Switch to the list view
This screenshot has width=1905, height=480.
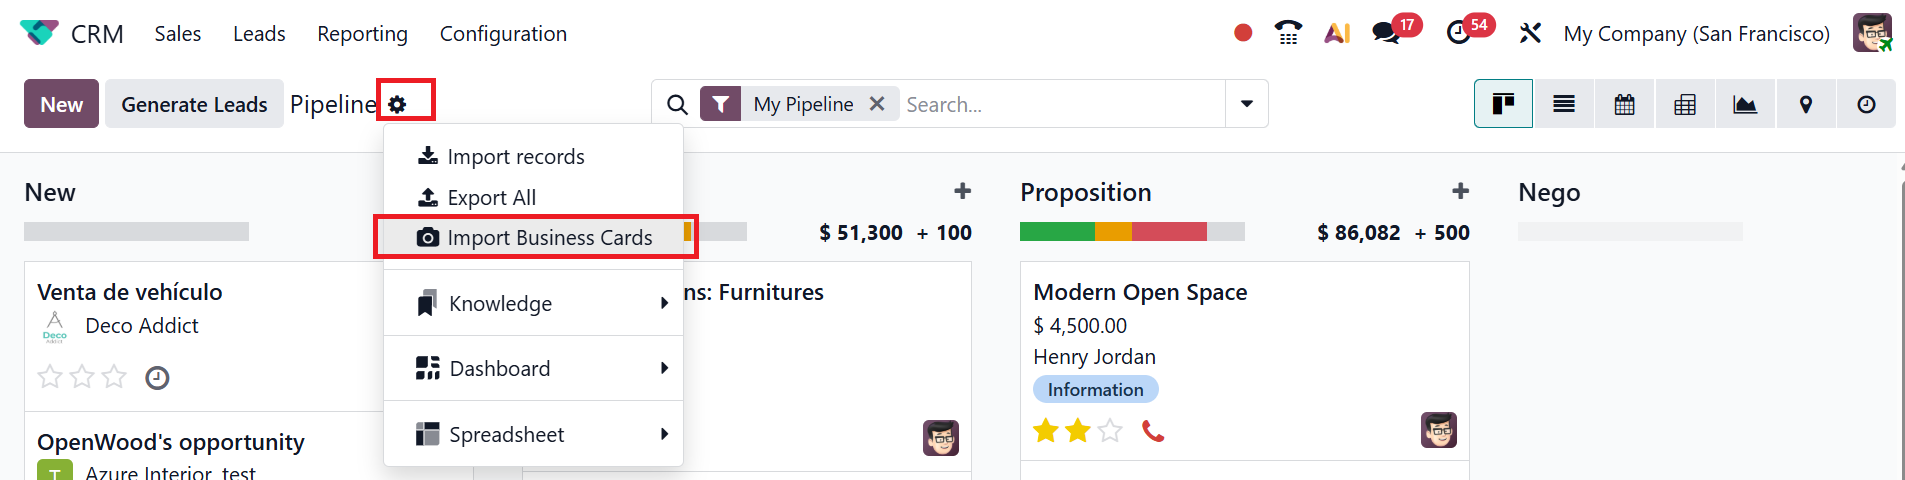[x=1564, y=104]
